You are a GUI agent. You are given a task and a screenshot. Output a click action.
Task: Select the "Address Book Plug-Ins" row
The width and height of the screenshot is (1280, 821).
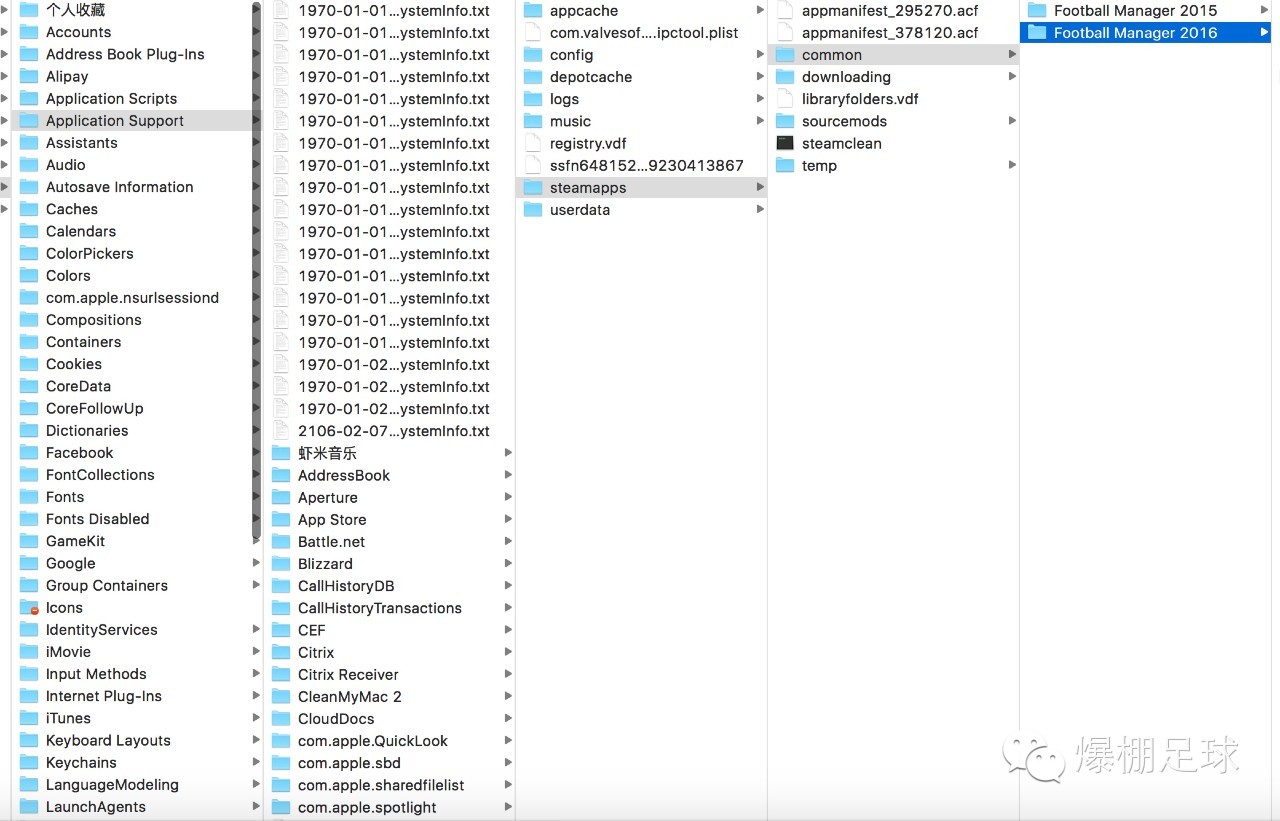click(131, 55)
